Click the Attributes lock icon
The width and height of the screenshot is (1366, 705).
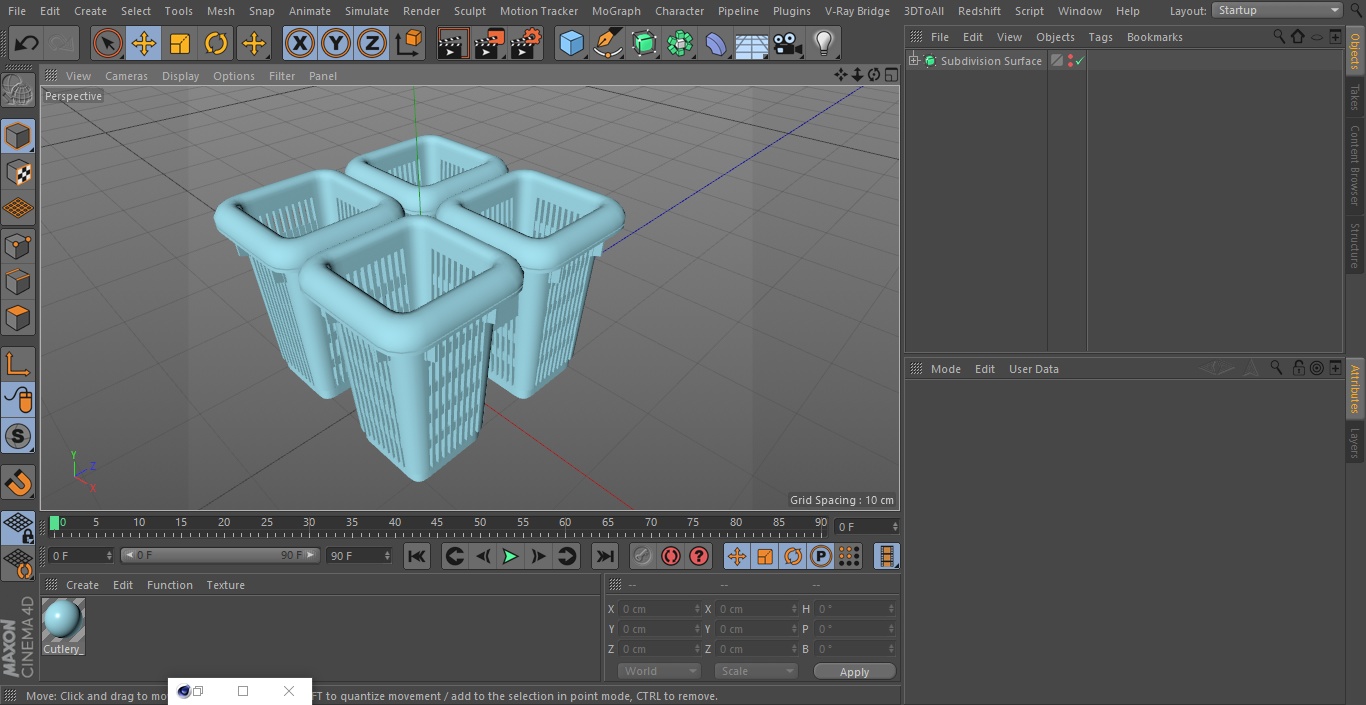(x=1298, y=368)
